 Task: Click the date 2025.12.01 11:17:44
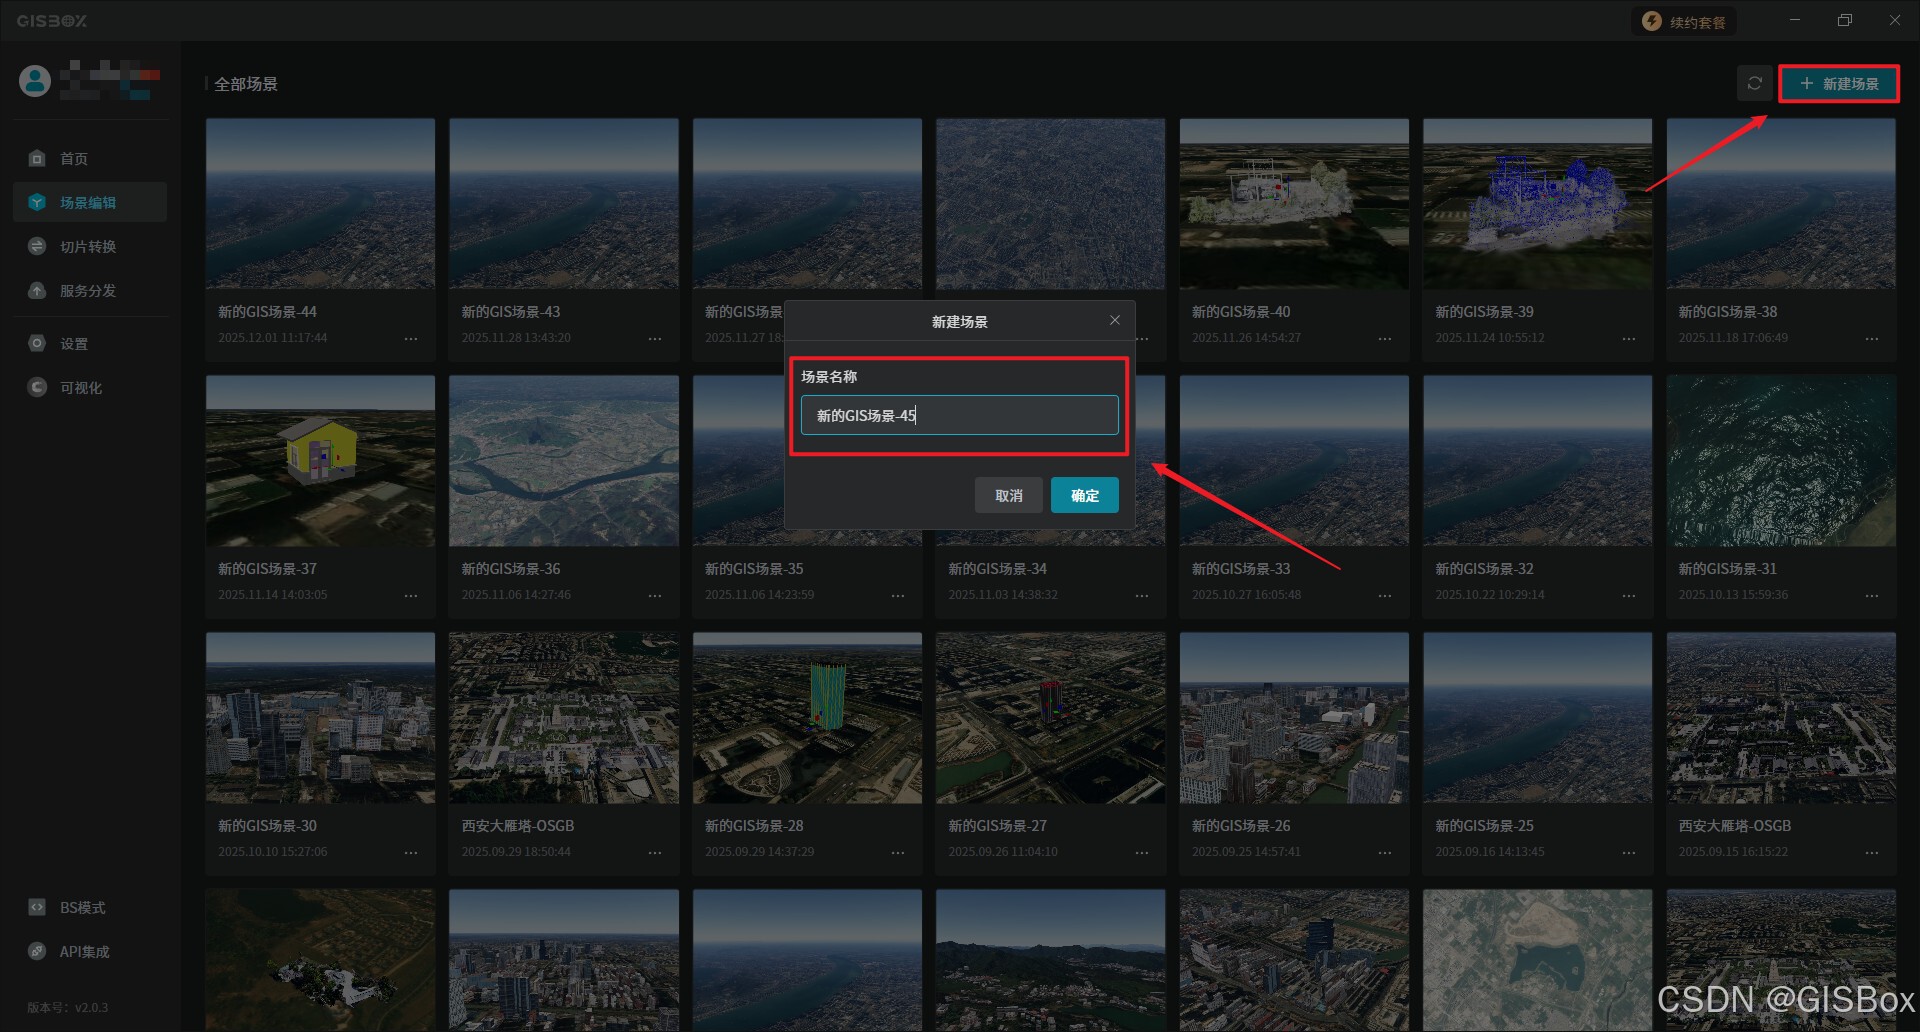tap(273, 338)
